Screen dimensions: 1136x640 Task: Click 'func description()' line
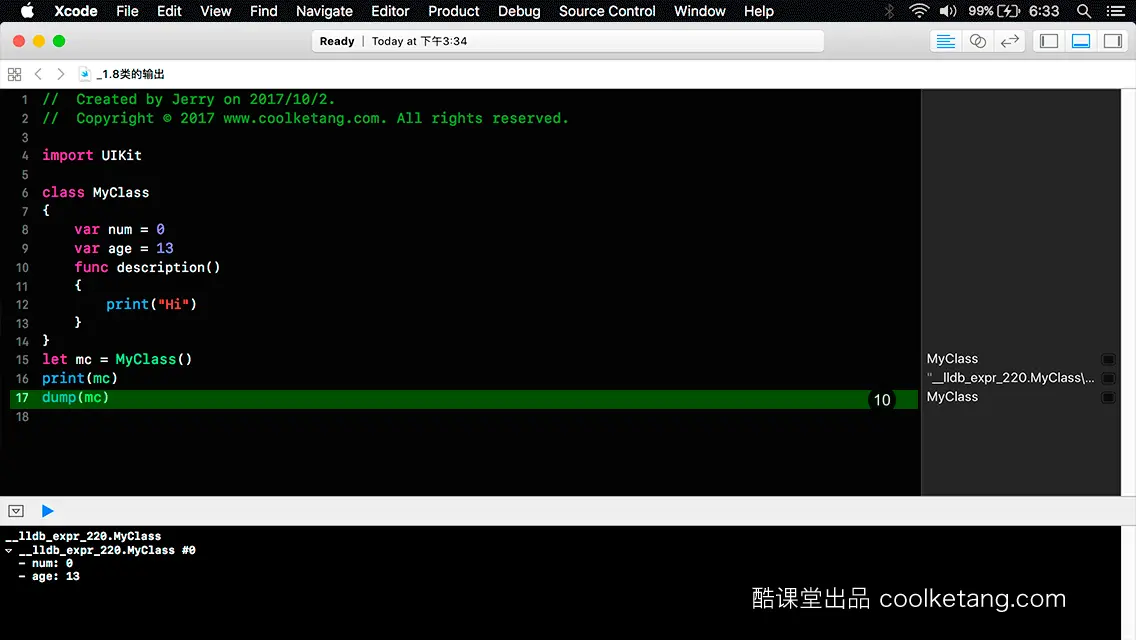coord(147,267)
